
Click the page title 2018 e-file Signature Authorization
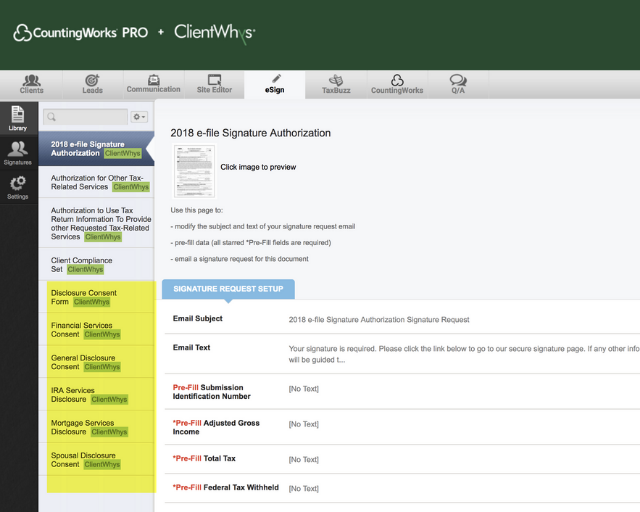point(251,133)
